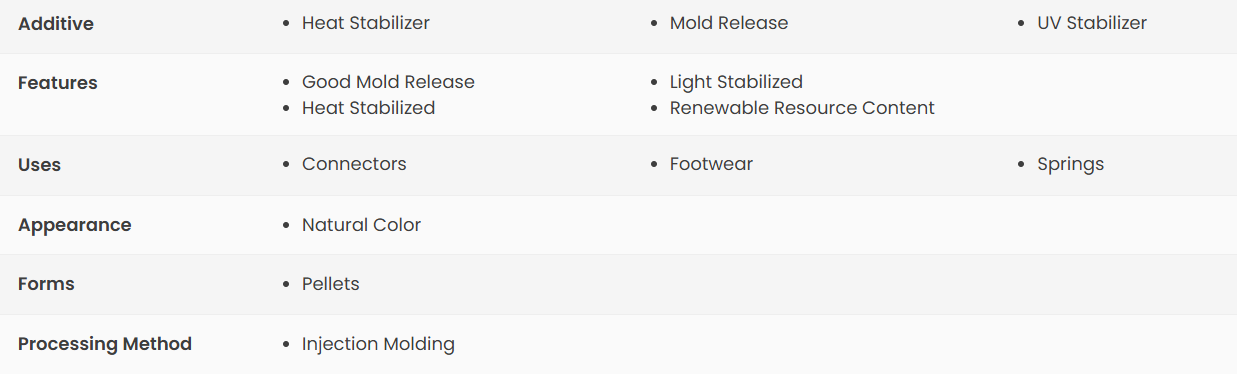This screenshot has width=1237, height=391.
Task: Click Renewable Resource Content feature
Action: [x=802, y=108]
